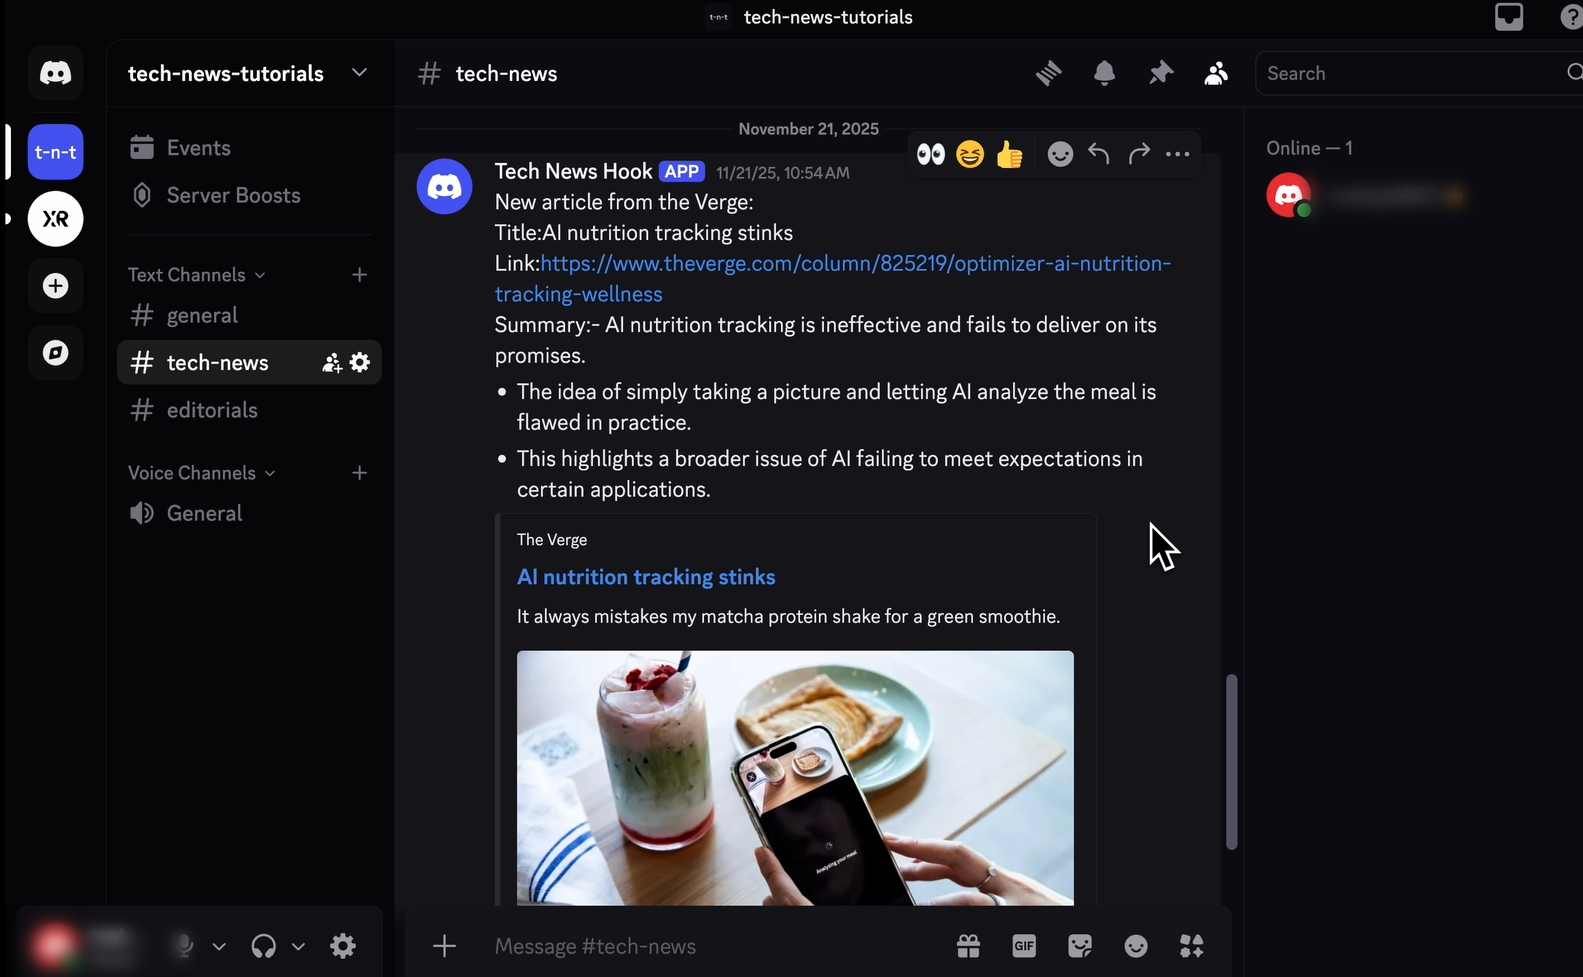Expand microphone input options chevron
Viewport: 1583px width, 977px height.
click(219, 946)
